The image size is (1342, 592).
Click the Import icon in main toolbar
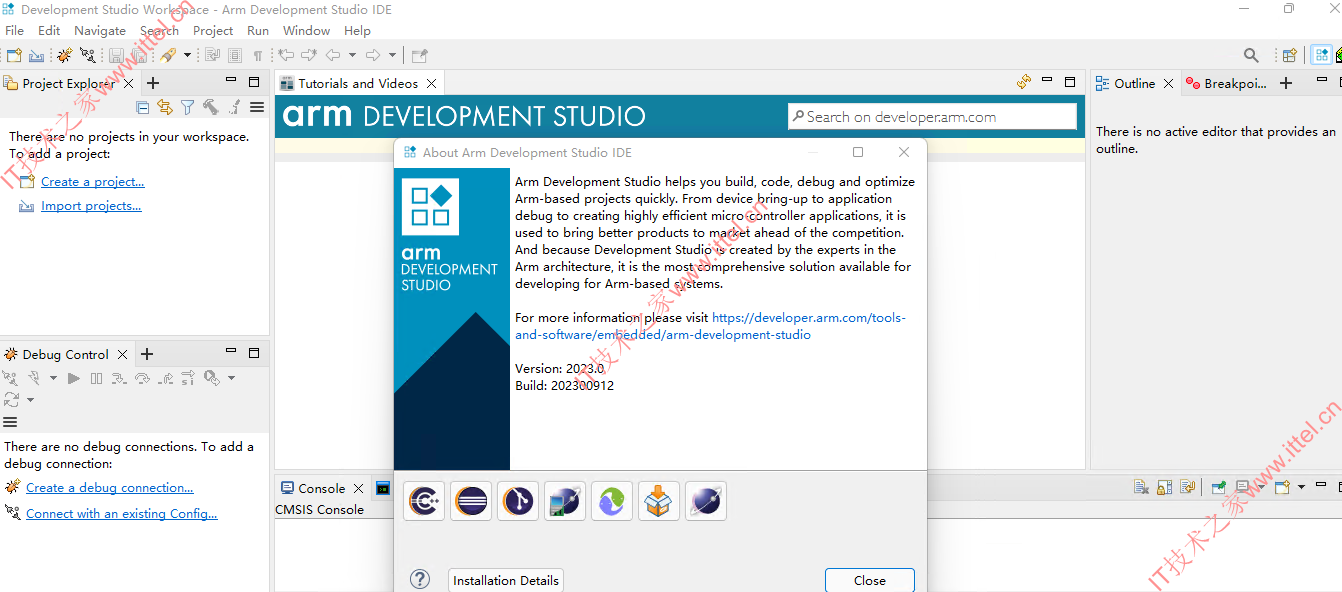click(36, 55)
